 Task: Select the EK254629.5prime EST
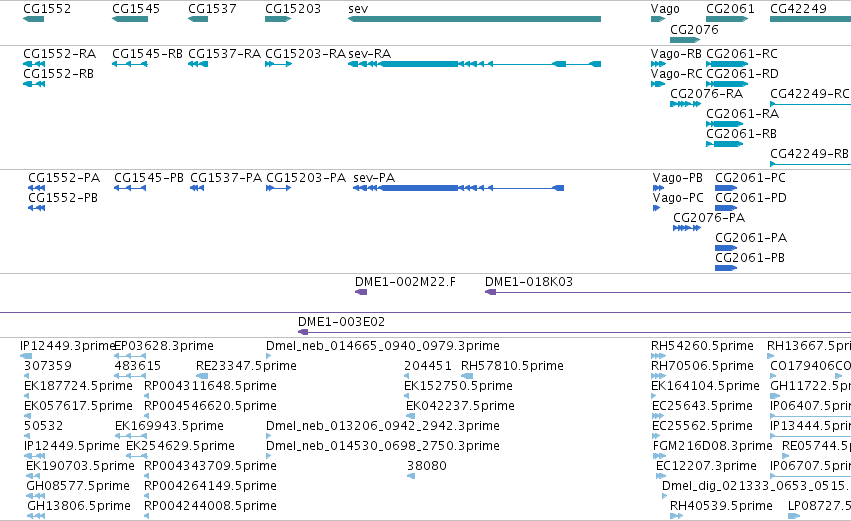(x=137, y=456)
